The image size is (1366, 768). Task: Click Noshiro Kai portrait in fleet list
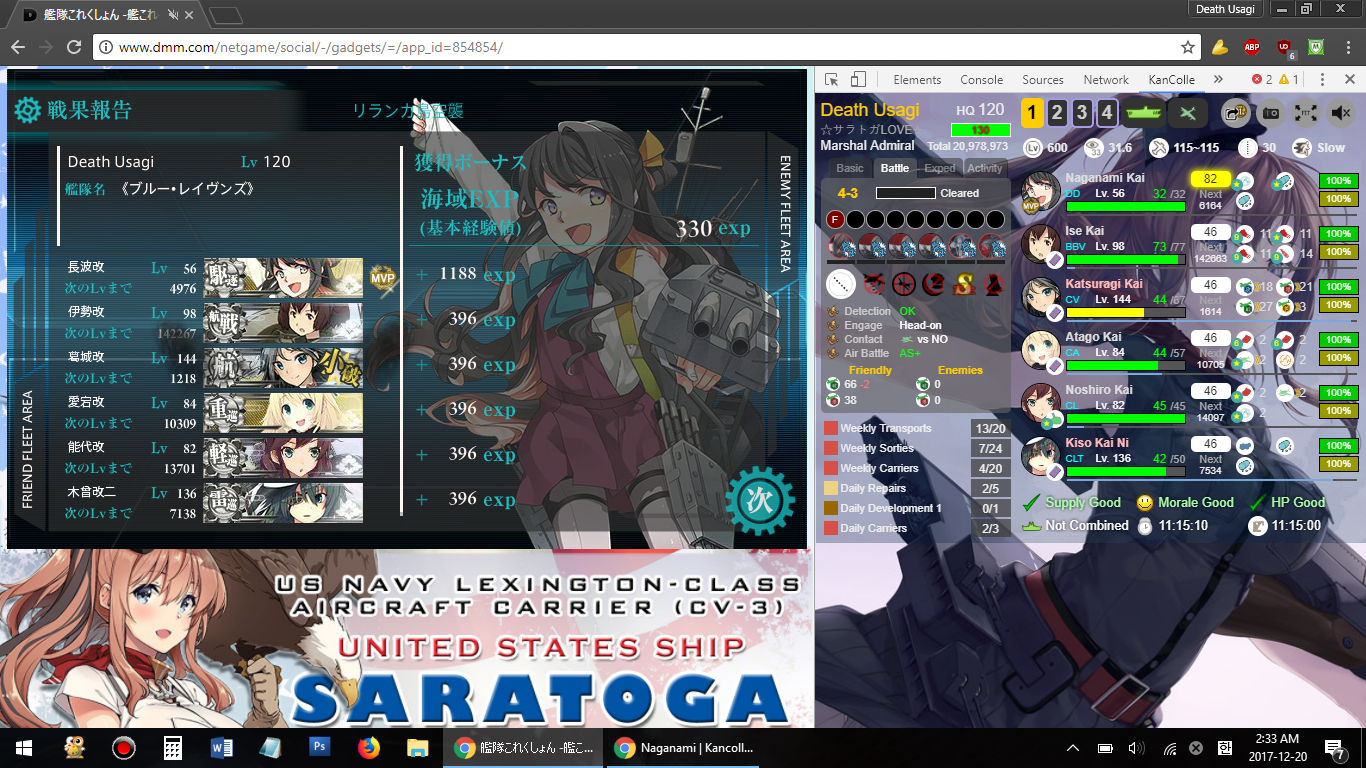1041,404
